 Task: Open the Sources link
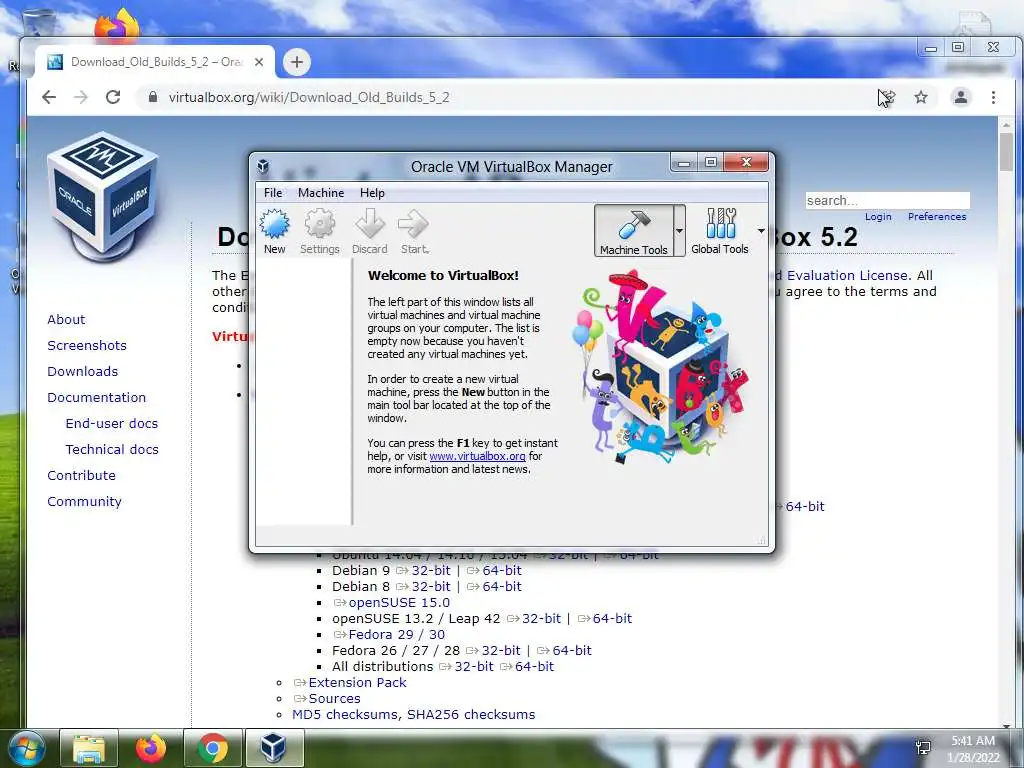[x=334, y=698]
